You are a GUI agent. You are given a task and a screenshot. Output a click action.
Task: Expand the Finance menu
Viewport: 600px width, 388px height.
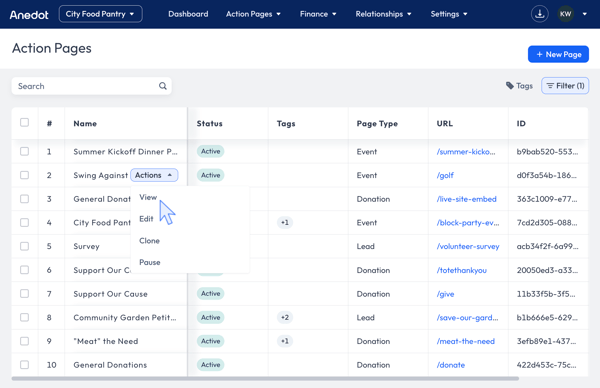coord(318,14)
